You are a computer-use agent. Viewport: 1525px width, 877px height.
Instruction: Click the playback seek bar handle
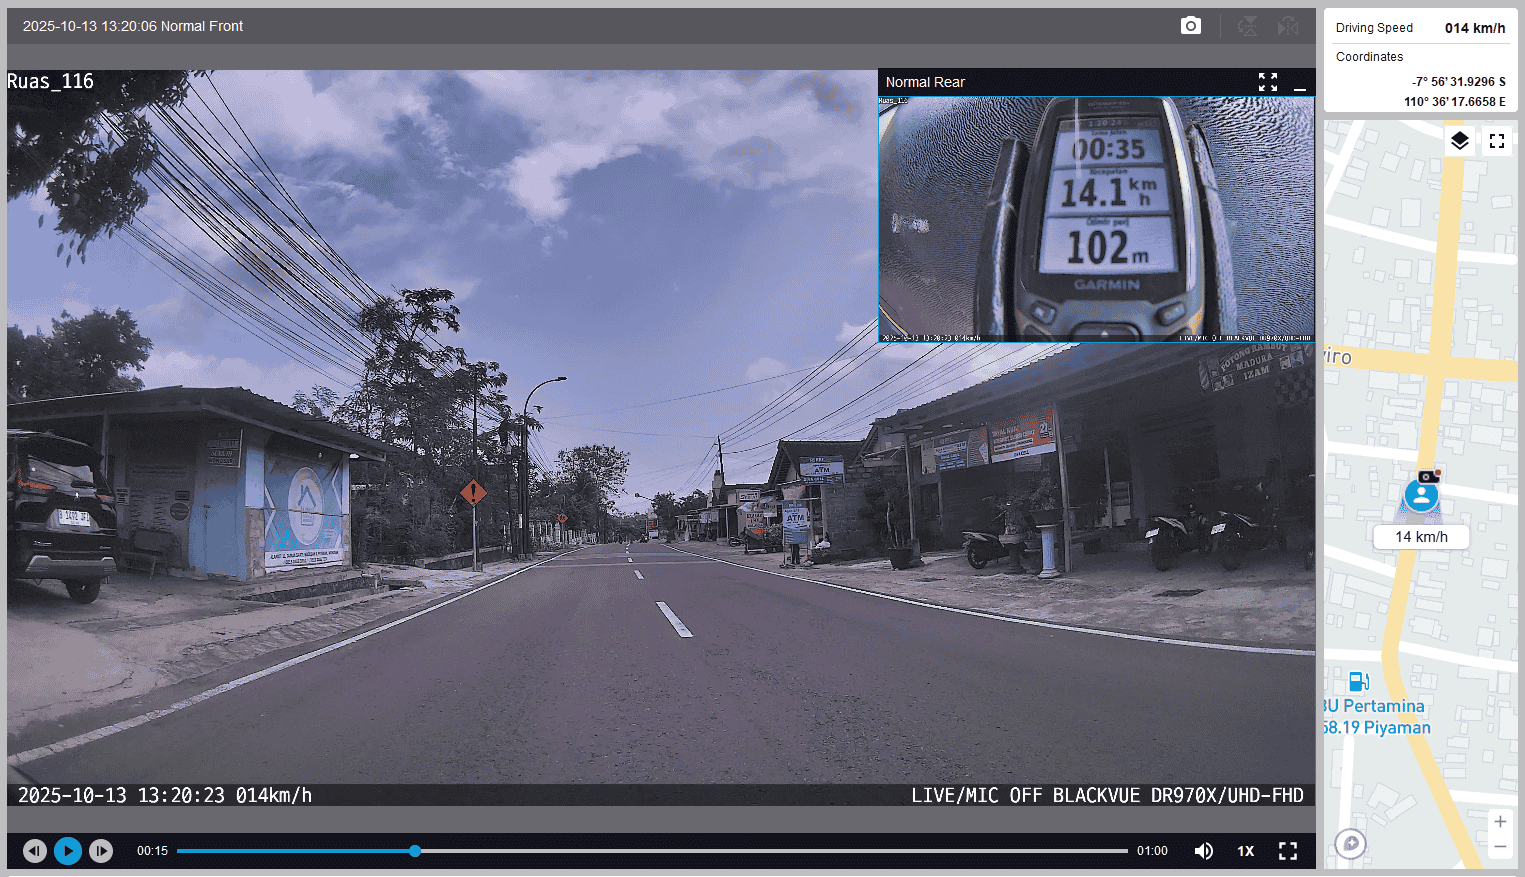415,851
